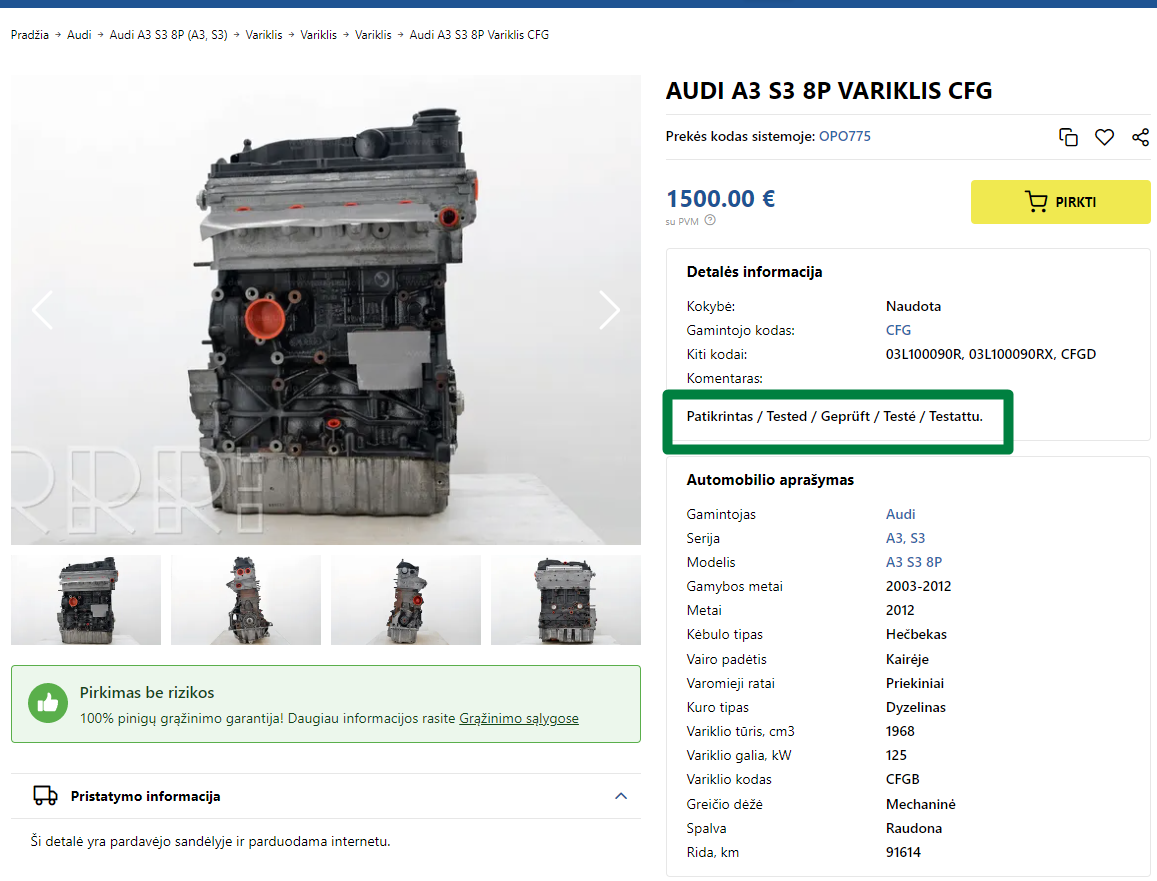
Task: Open the A3 S3 8P model link
Action: [x=913, y=562]
